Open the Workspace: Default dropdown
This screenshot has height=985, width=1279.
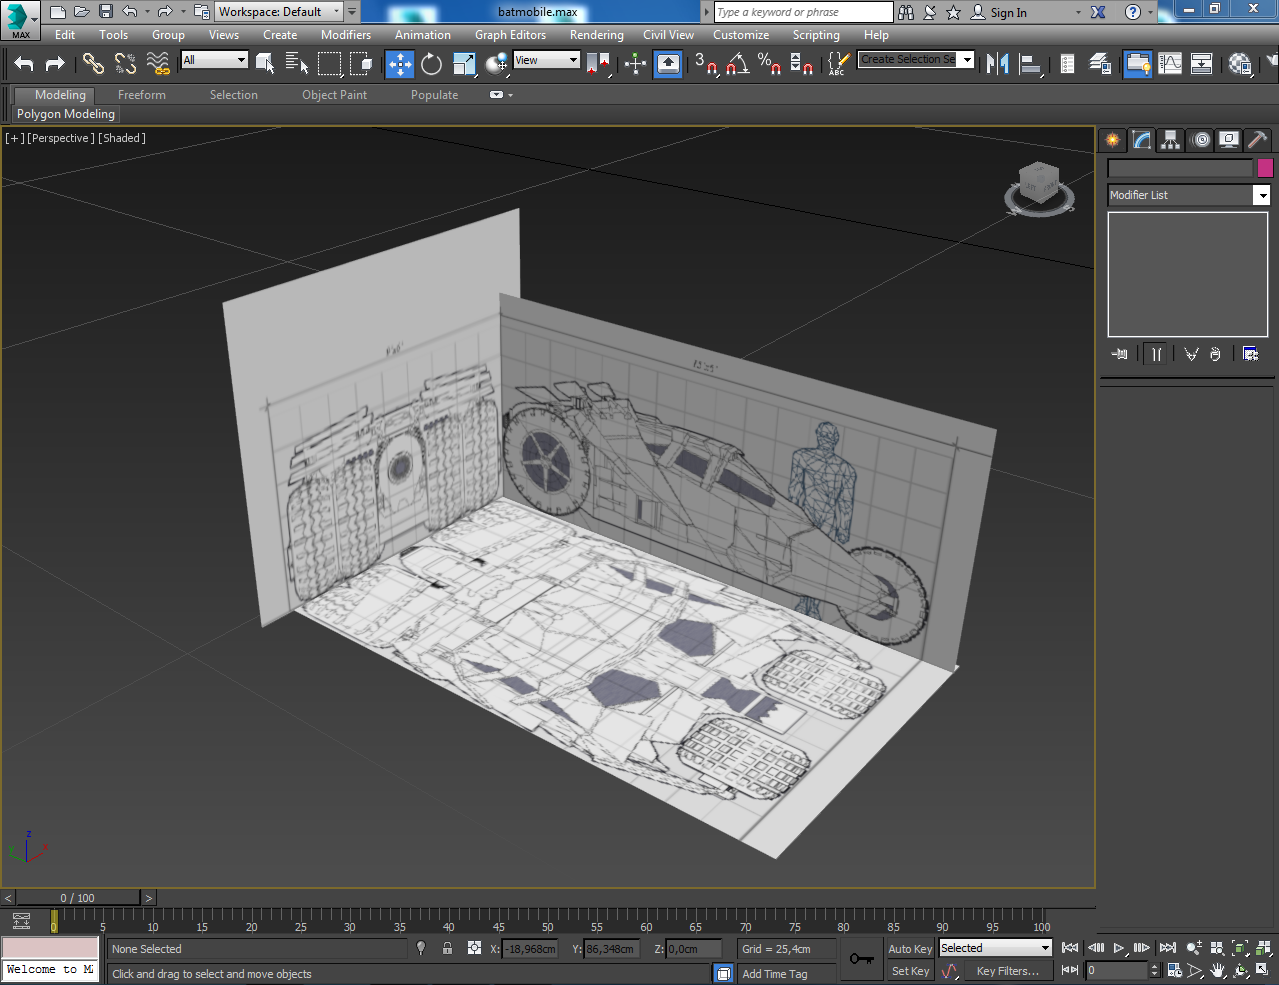pyautogui.click(x=280, y=12)
